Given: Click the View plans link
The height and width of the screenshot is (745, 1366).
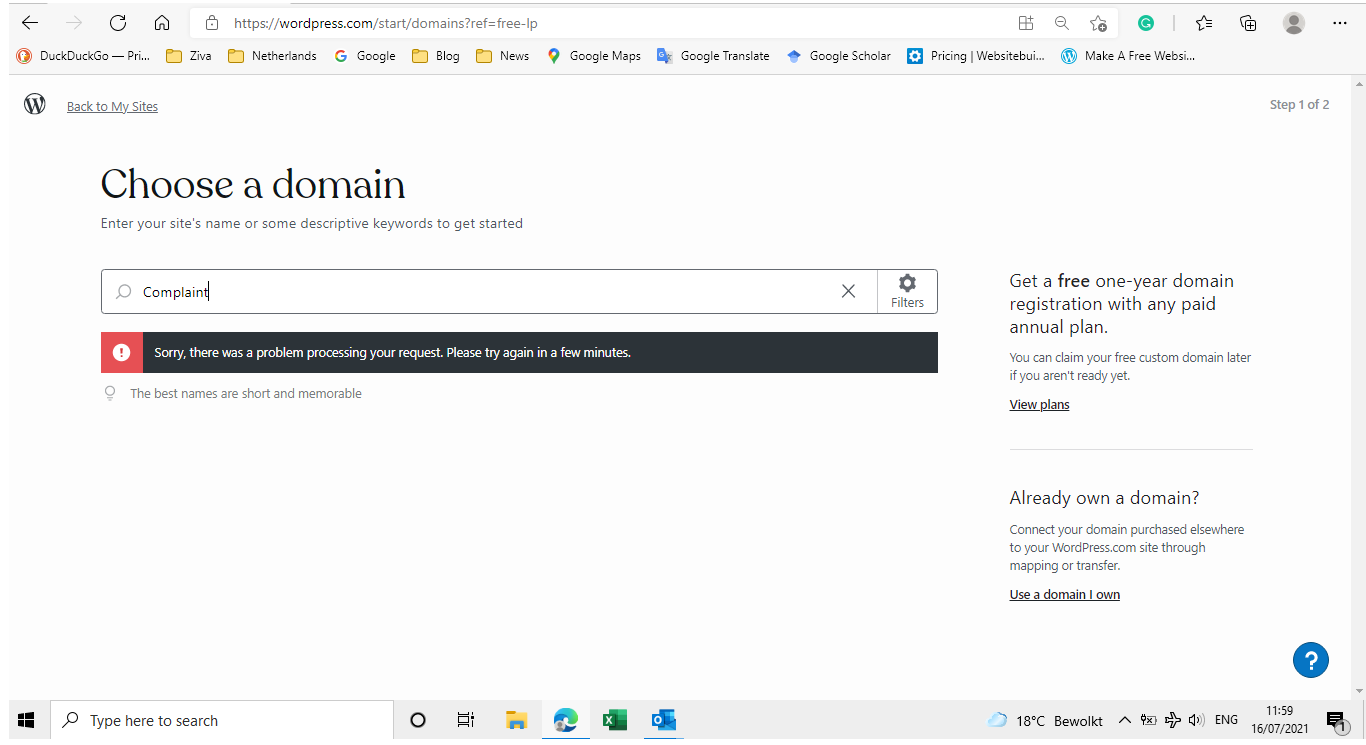Looking at the screenshot, I should click(1039, 405).
